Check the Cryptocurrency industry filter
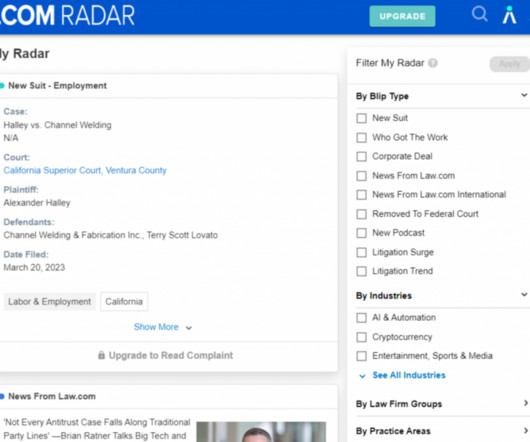 (x=361, y=337)
